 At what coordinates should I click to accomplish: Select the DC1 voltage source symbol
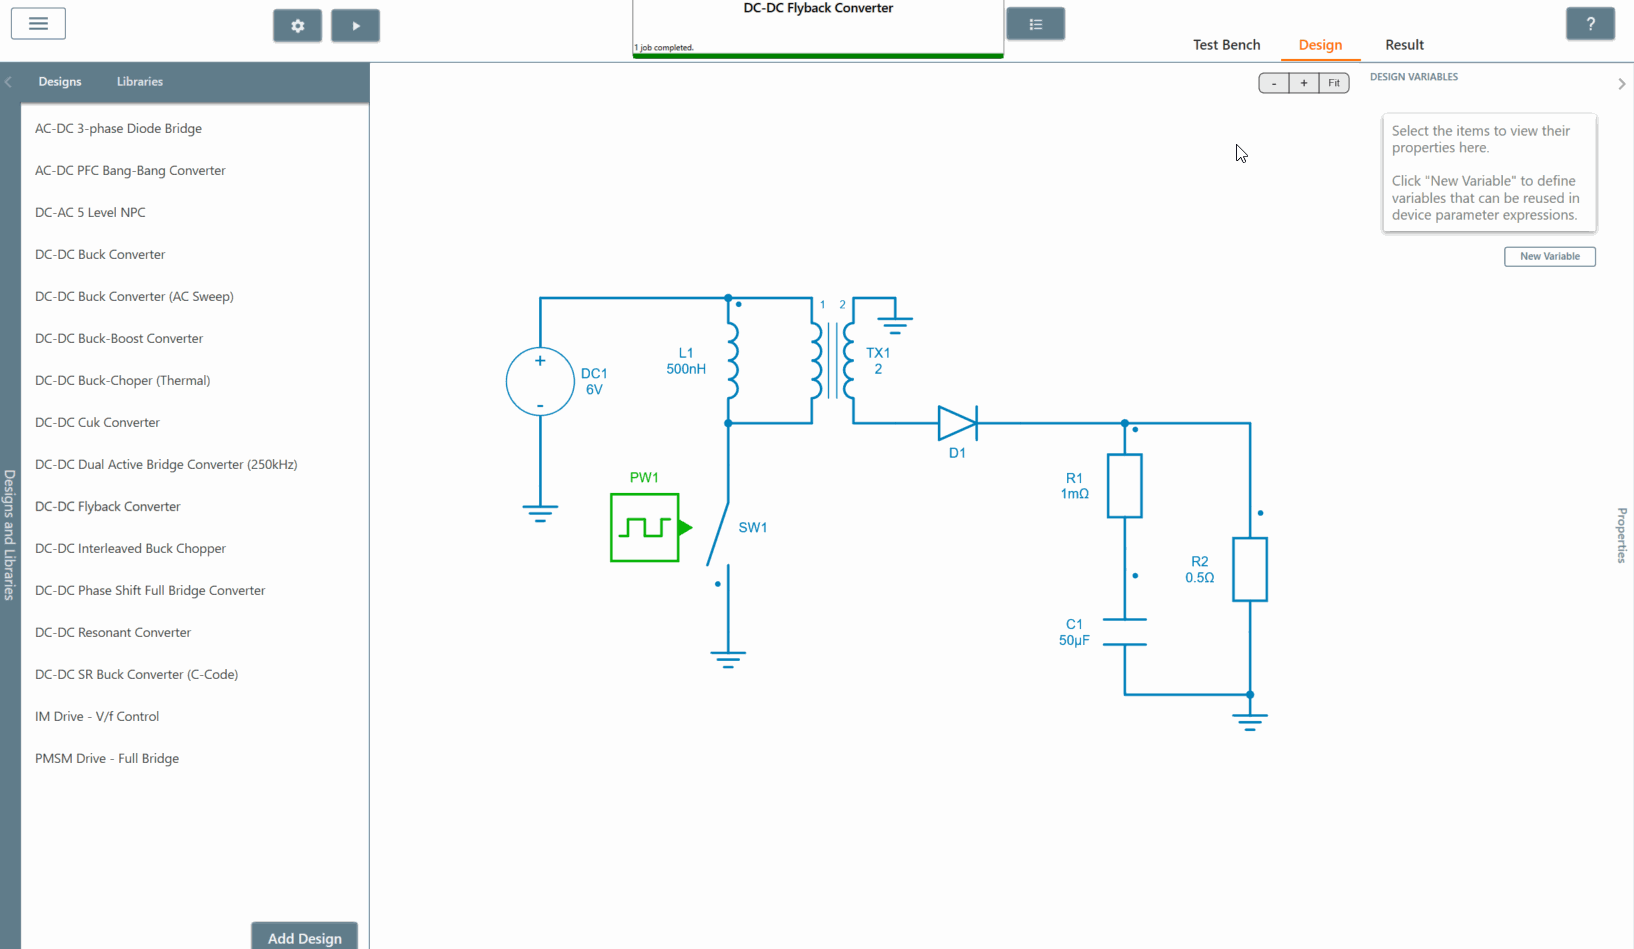(x=540, y=382)
